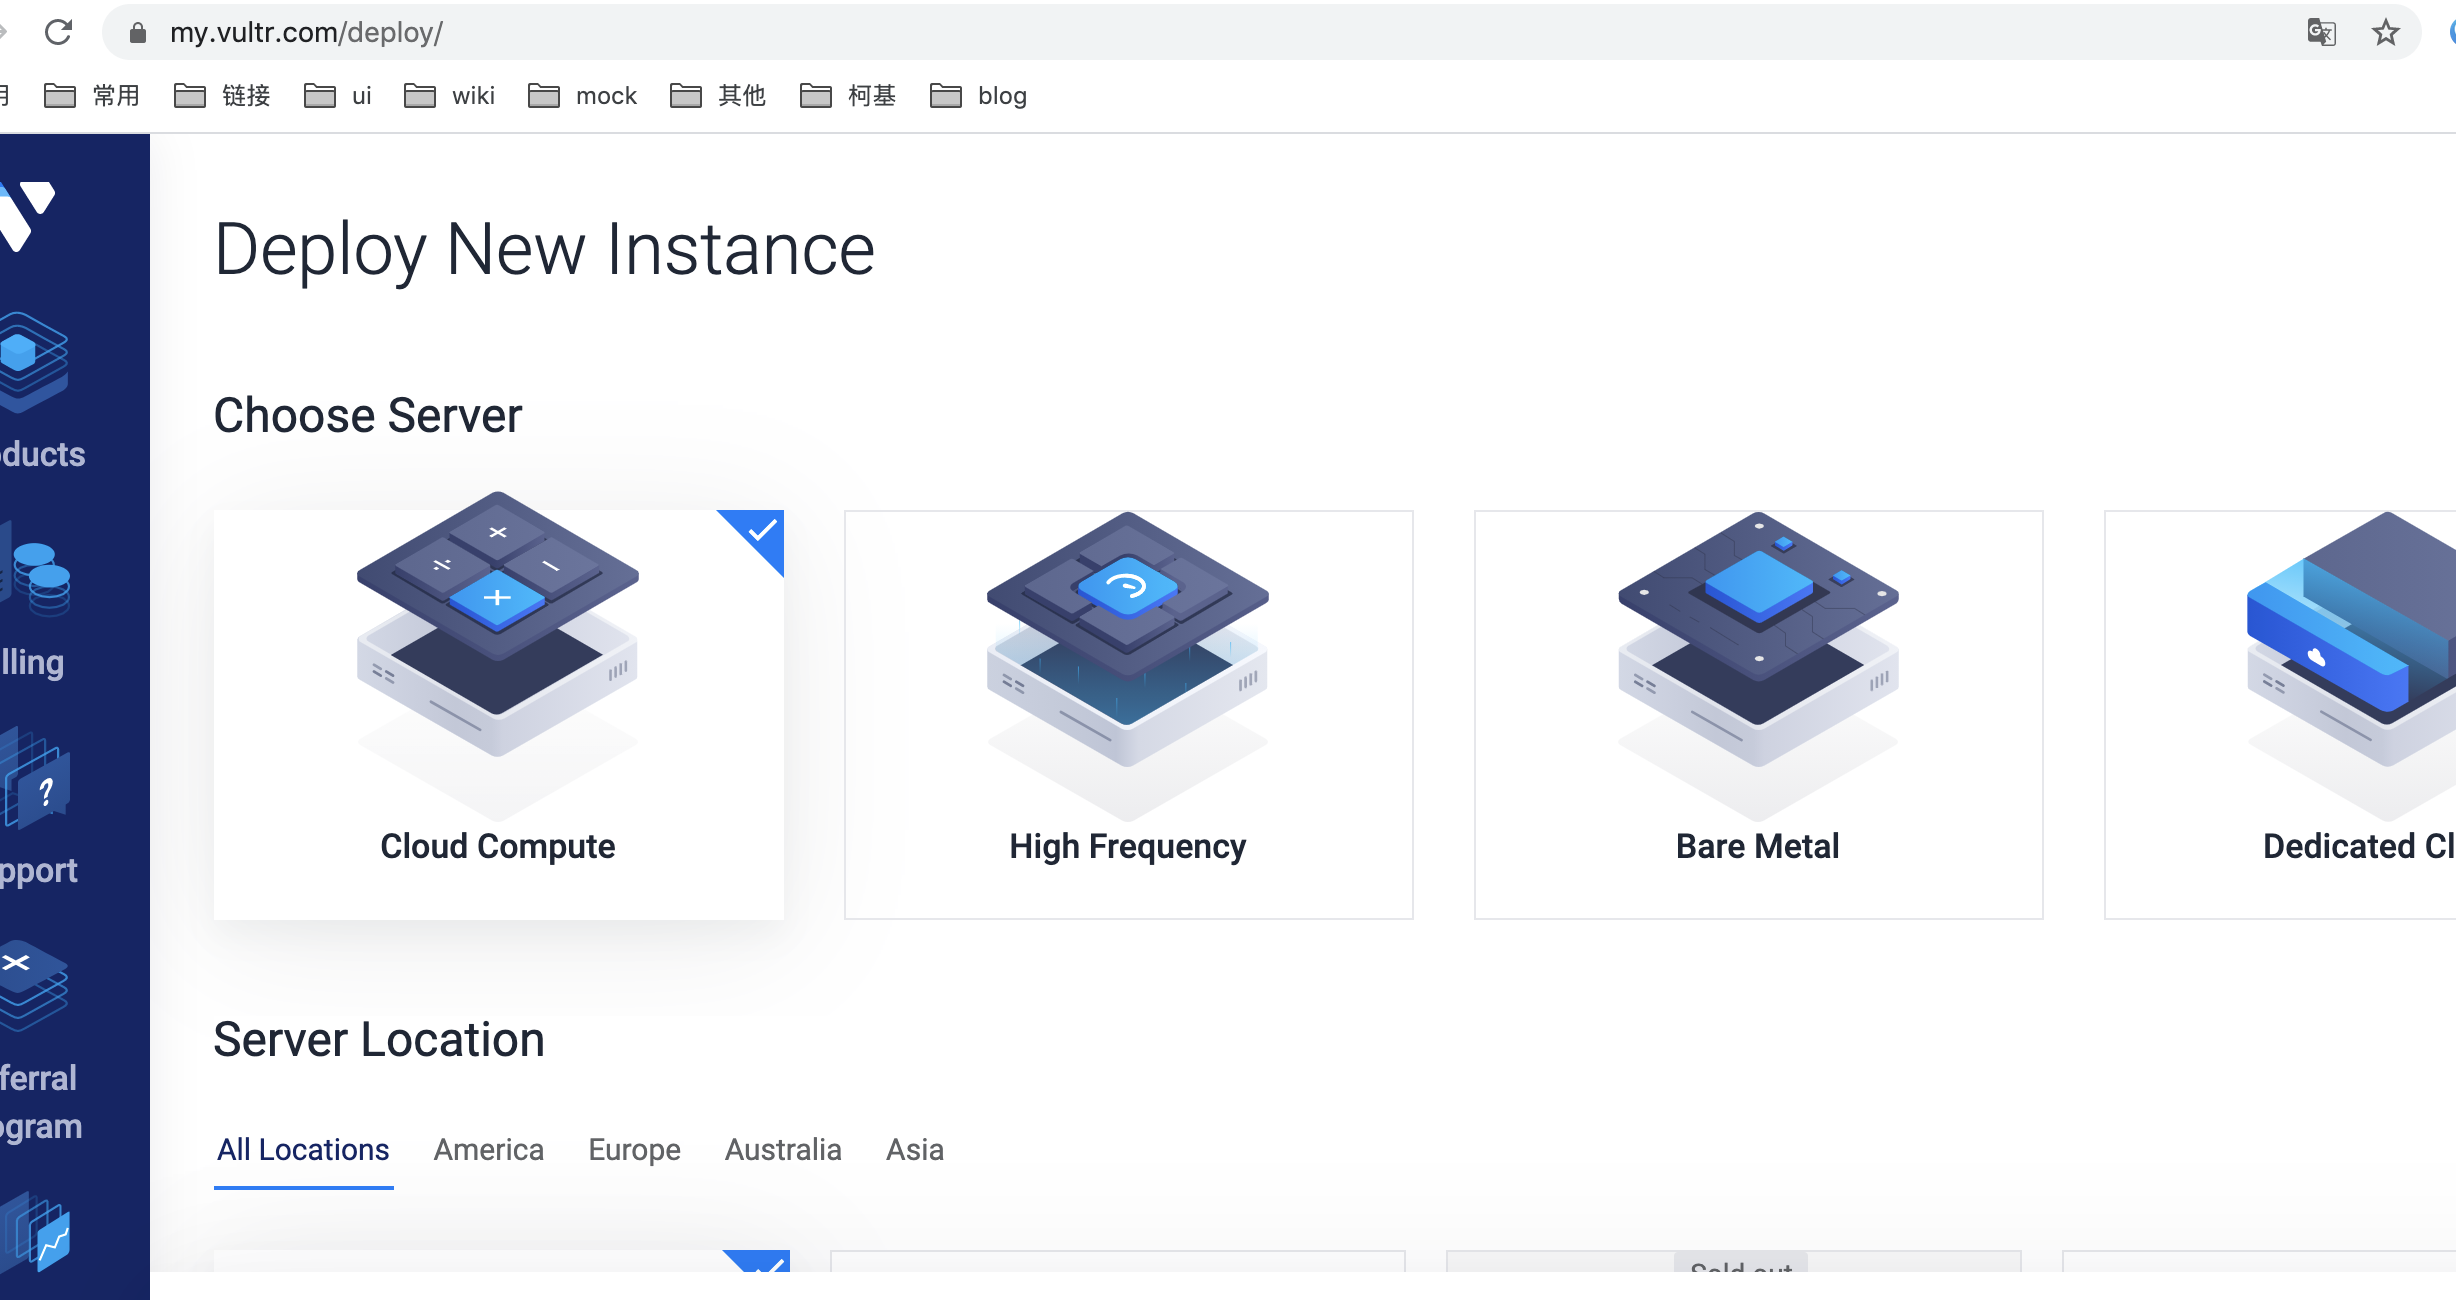The width and height of the screenshot is (2456, 1300).
Task: Reload the page
Action: [59, 33]
